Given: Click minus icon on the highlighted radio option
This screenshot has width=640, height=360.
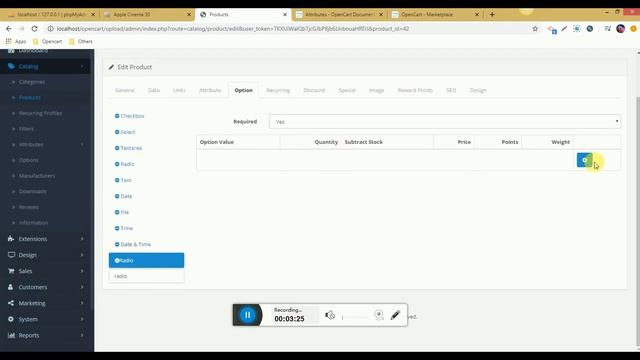Looking at the screenshot, I should (117, 260).
